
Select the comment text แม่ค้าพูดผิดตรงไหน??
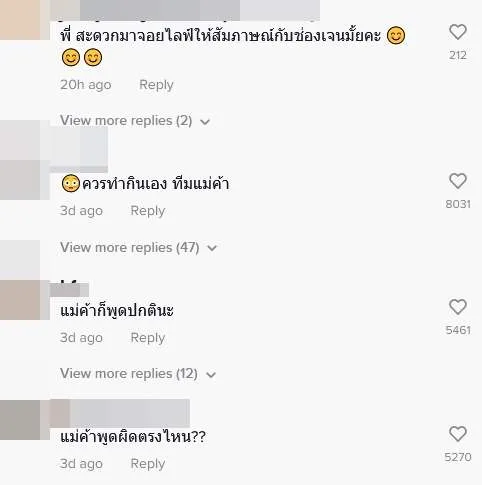click(x=133, y=437)
